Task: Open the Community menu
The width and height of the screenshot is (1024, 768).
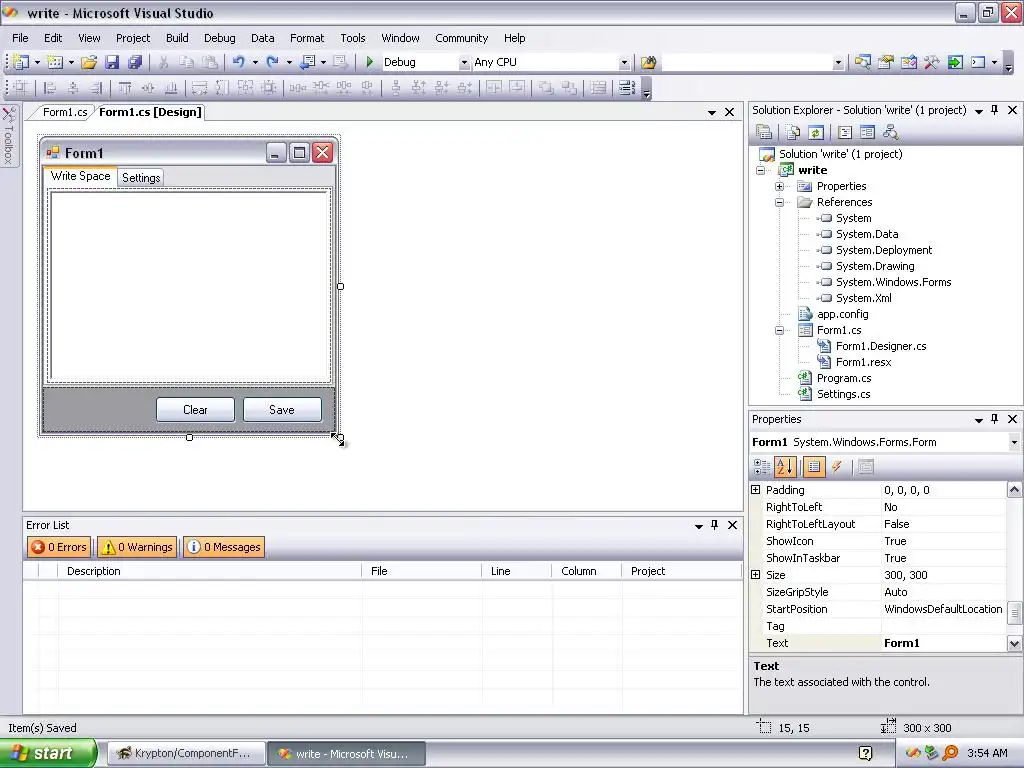Action: point(462,38)
